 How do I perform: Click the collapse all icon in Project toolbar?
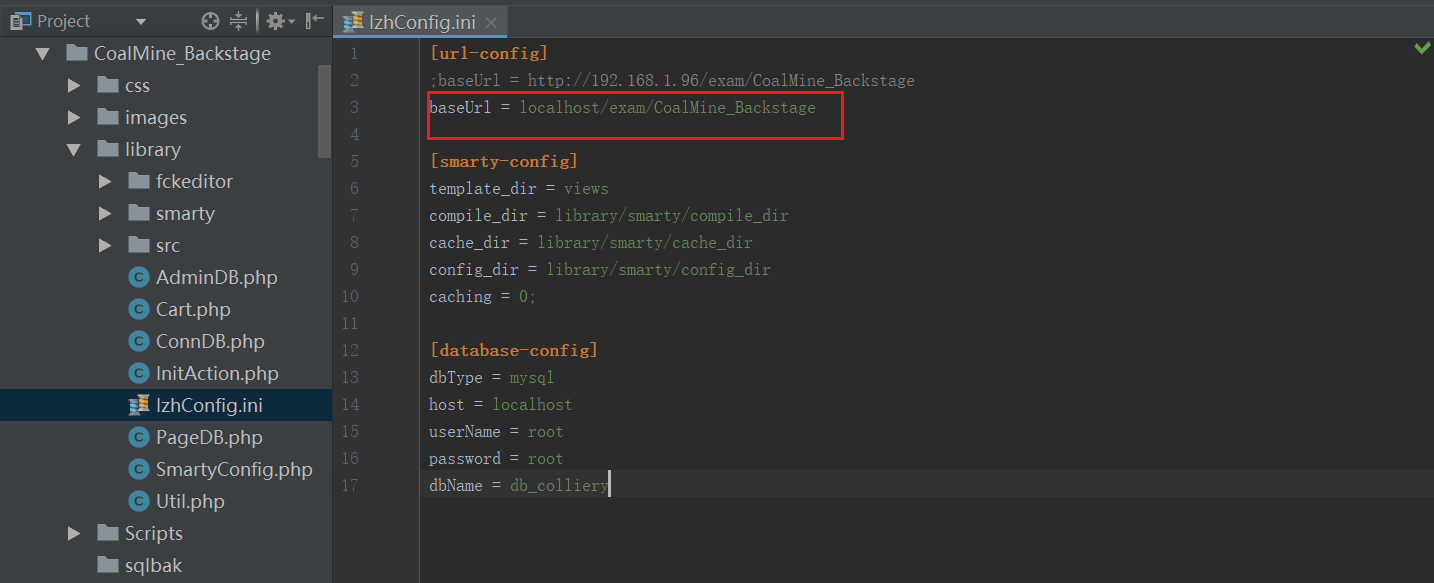238,20
